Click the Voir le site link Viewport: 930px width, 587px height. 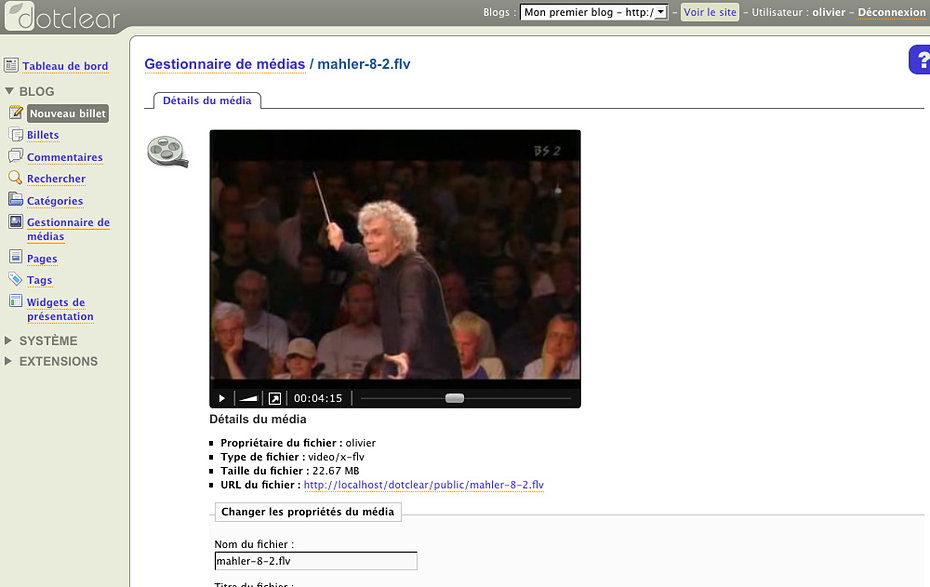(710, 12)
